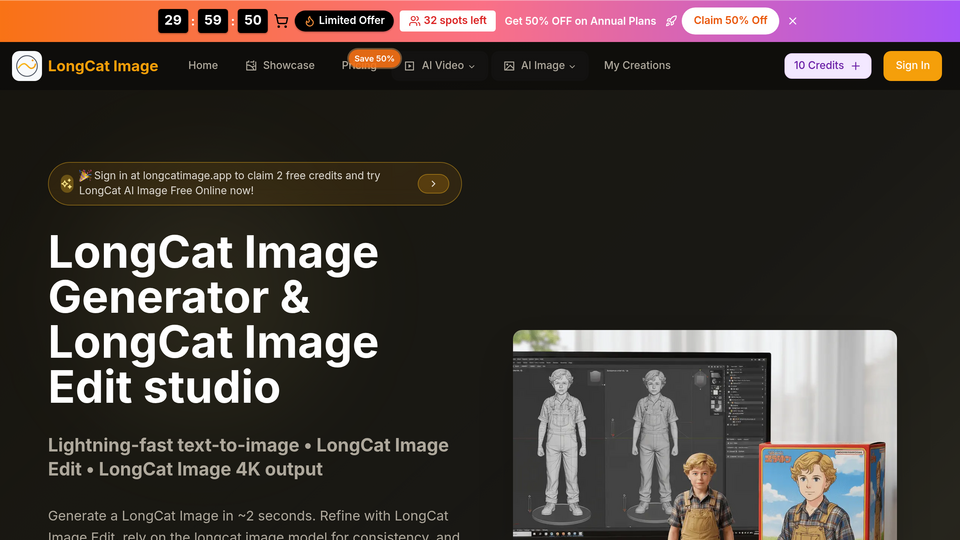Click Claim 50% Off button
Viewport: 960px width, 540px height.
tap(730, 21)
